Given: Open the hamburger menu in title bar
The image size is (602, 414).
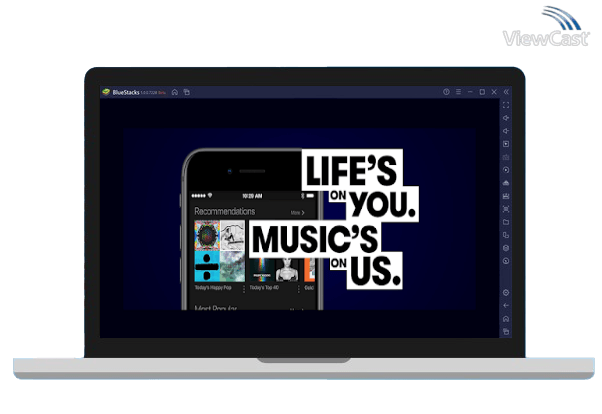Looking at the screenshot, I should 458,92.
